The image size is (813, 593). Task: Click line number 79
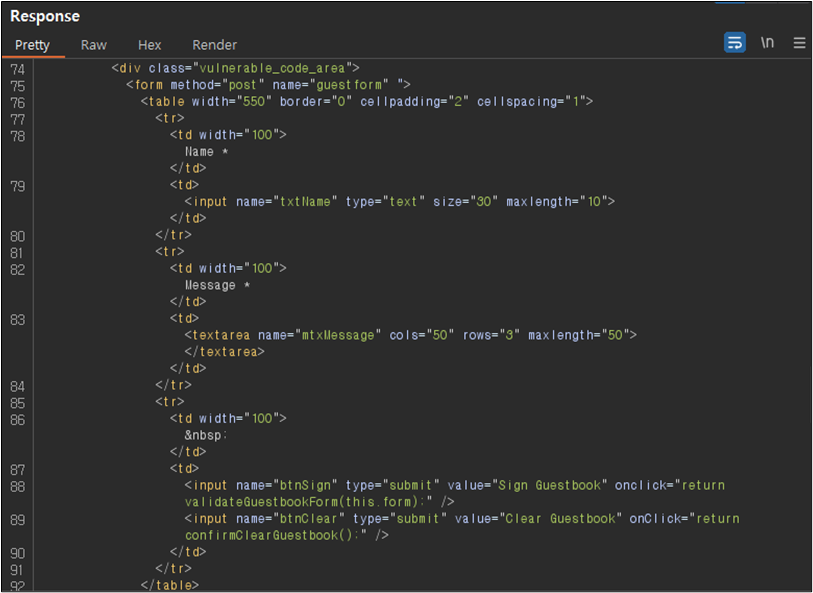point(18,186)
